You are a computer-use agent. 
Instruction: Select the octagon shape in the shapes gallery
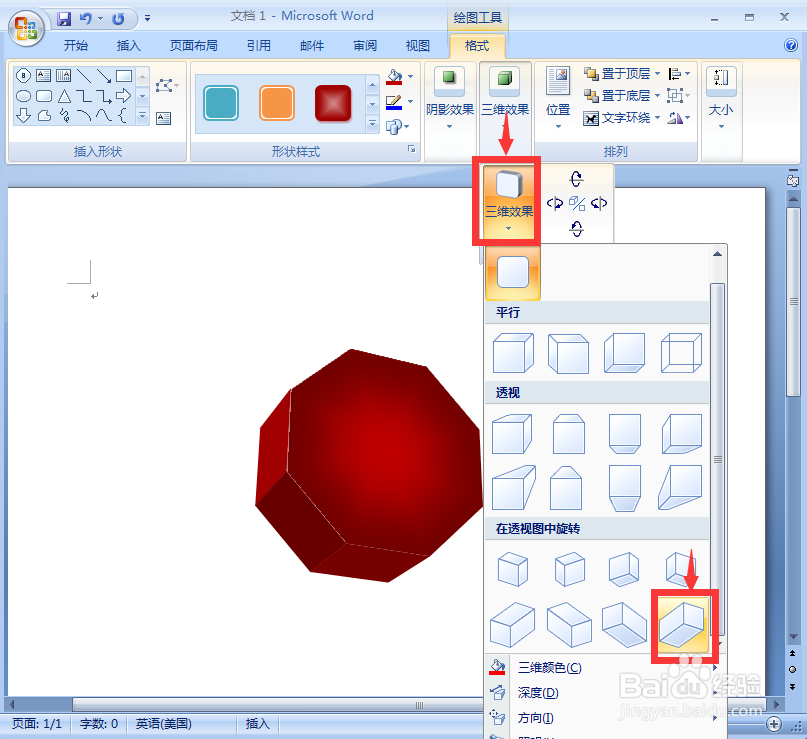click(23, 76)
